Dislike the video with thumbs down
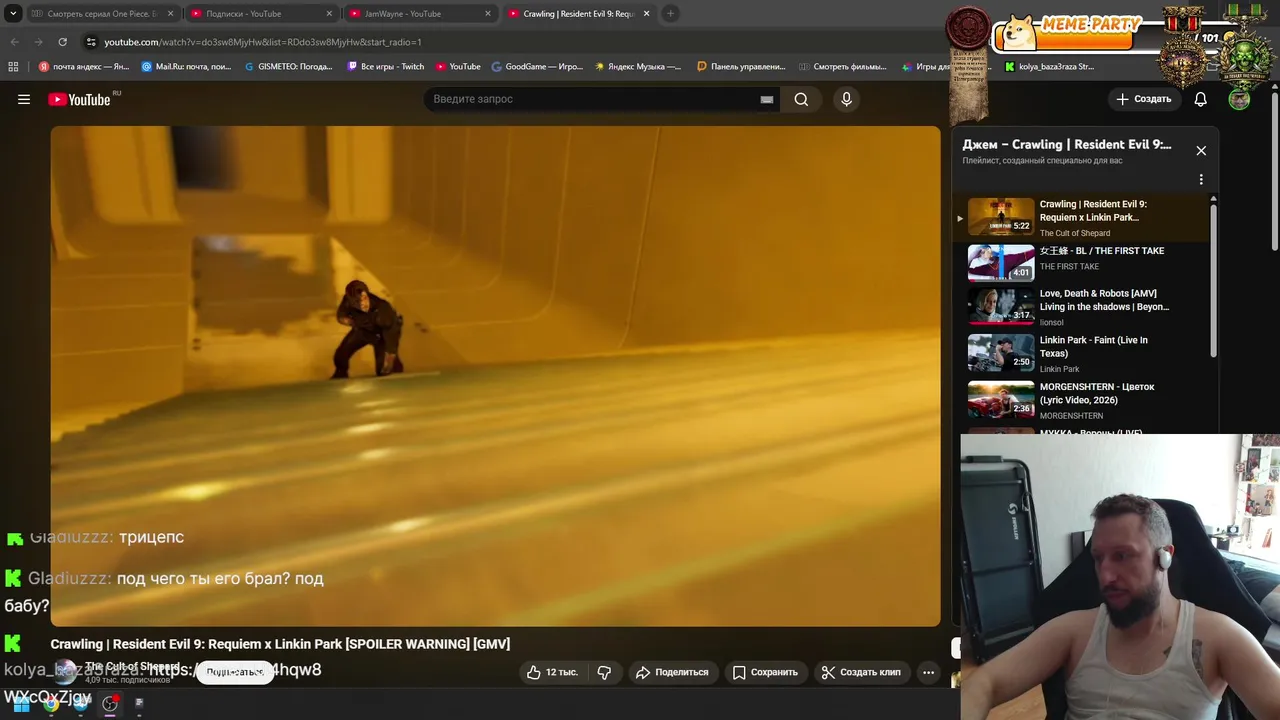The image size is (1280, 720). (x=604, y=672)
